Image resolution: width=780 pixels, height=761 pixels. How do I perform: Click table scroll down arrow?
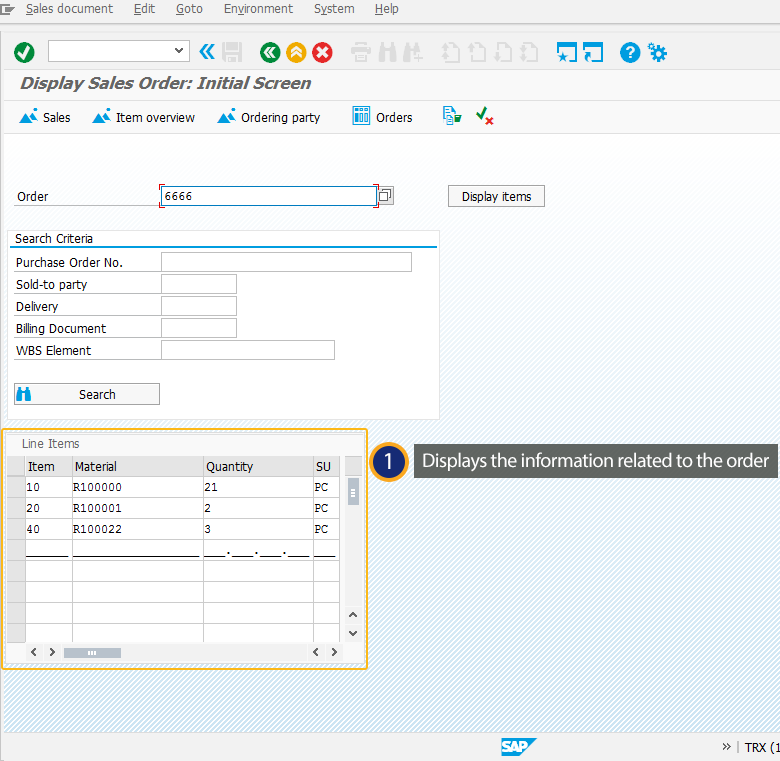353,633
